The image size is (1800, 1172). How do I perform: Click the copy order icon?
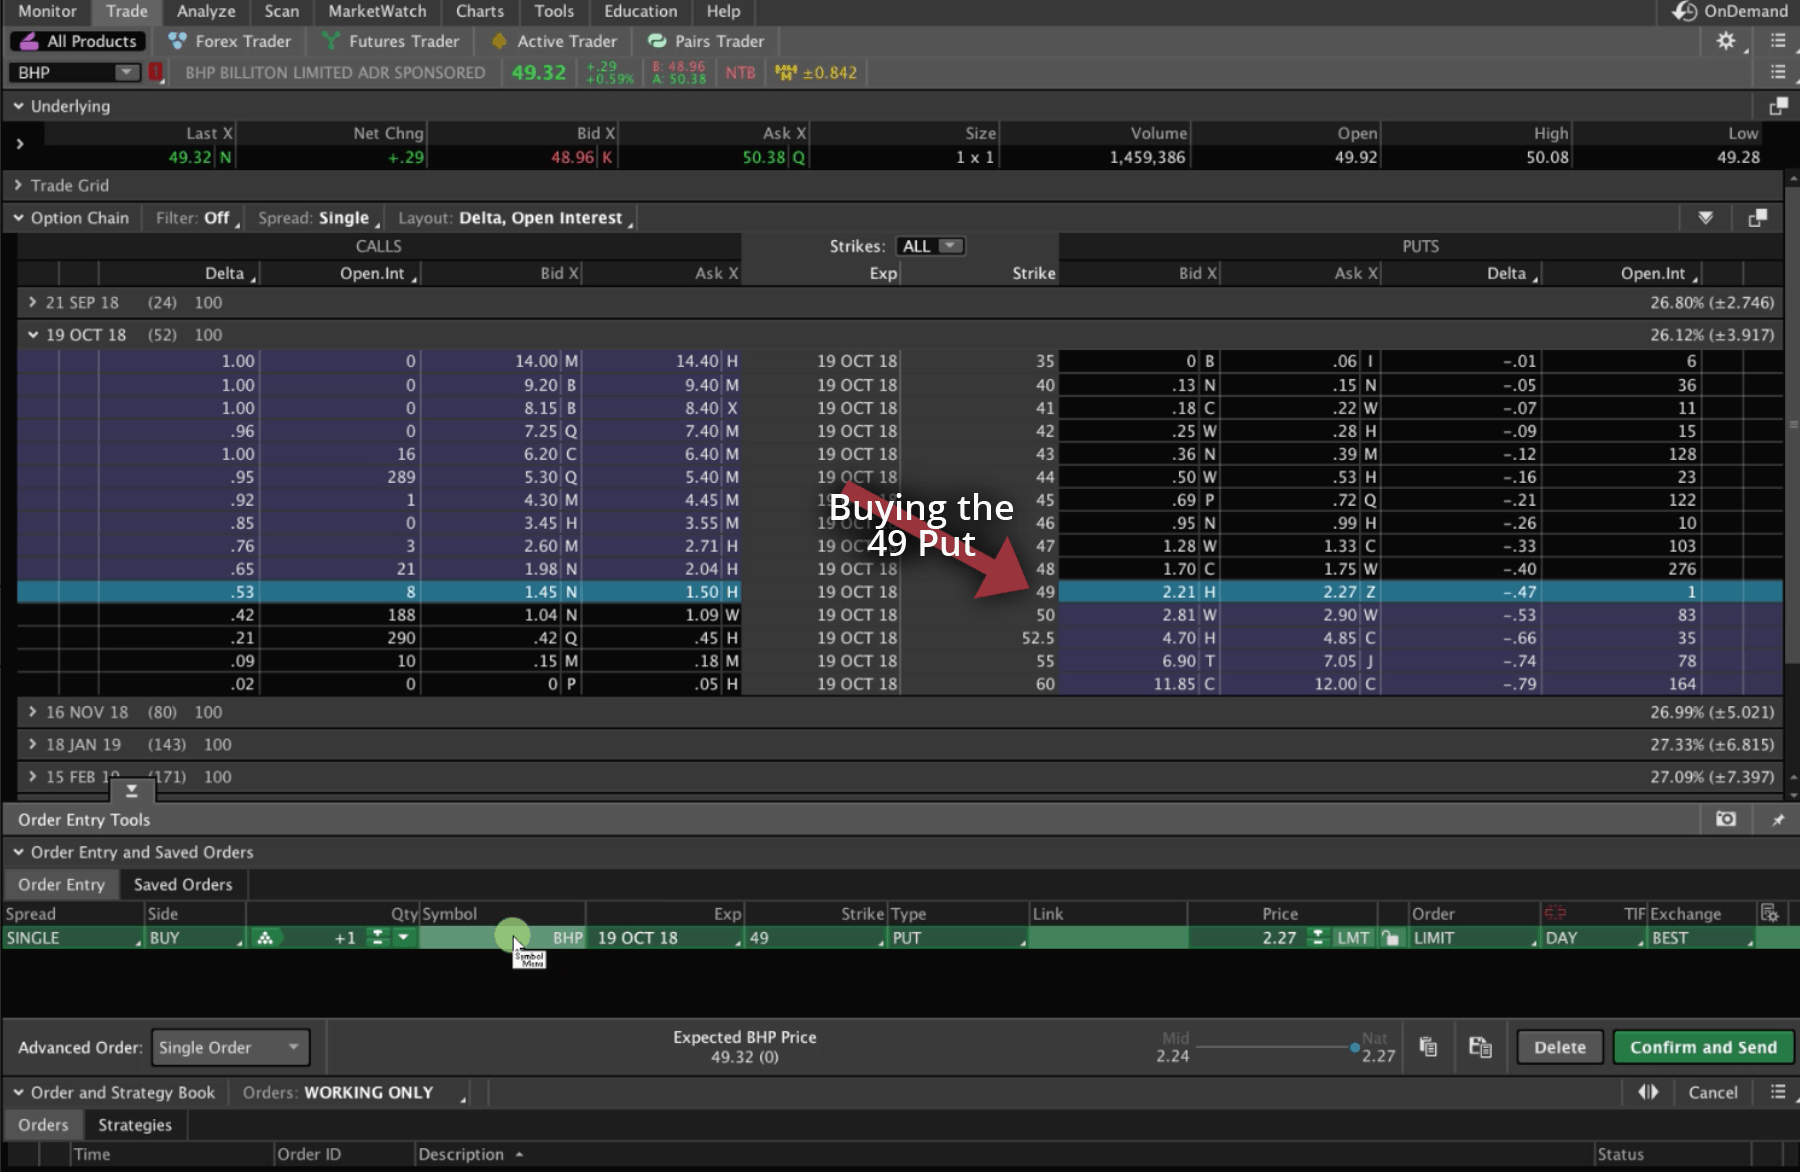pyautogui.click(x=1428, y=1047)
